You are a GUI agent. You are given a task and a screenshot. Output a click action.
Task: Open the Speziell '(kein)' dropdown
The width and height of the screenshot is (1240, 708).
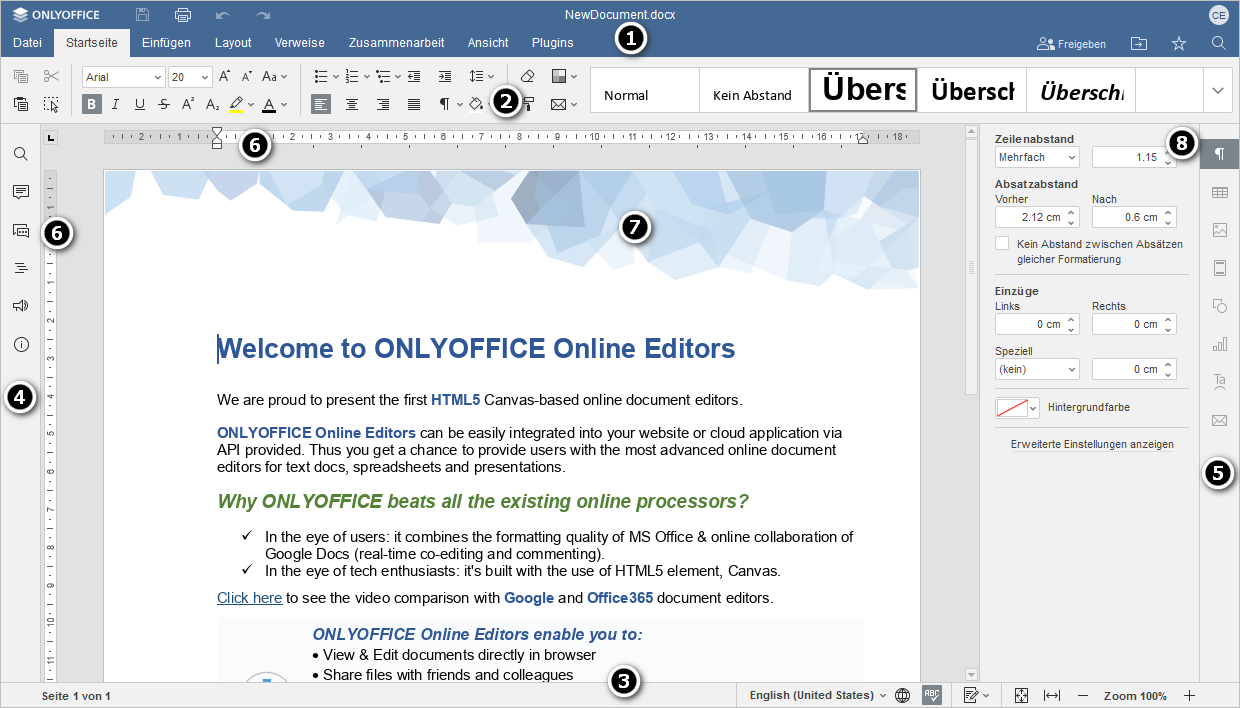(x=1037, y=369)
